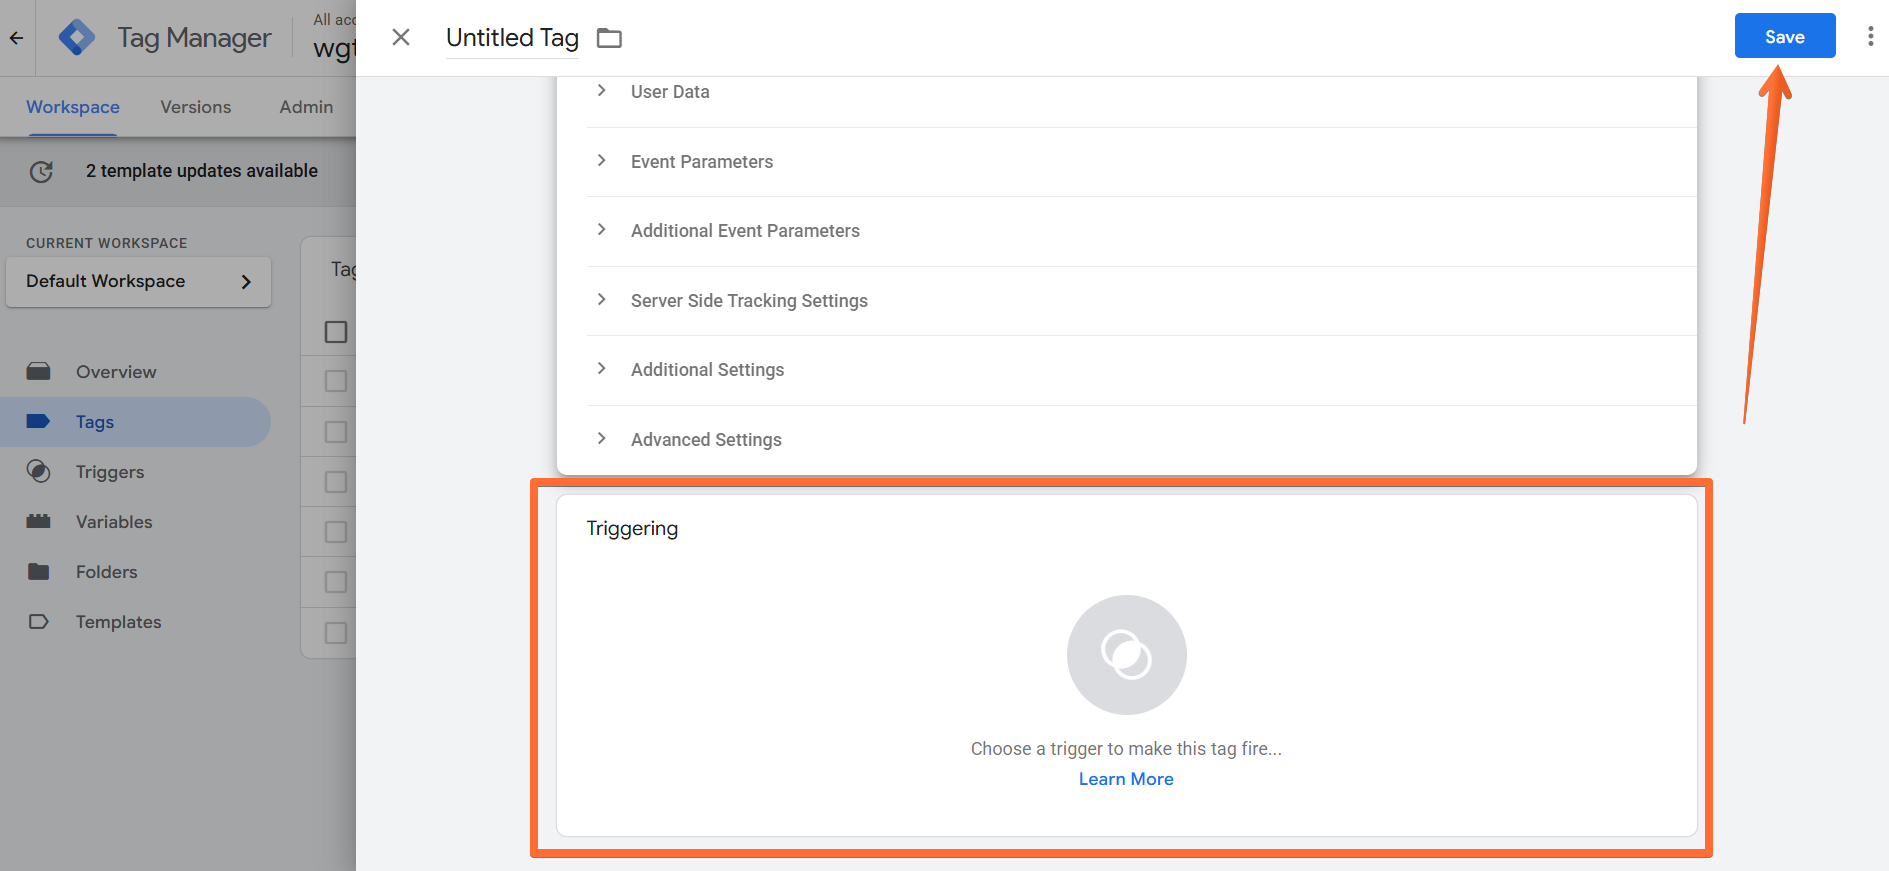Toggle the select-all checkbox in tags table header

336,332
